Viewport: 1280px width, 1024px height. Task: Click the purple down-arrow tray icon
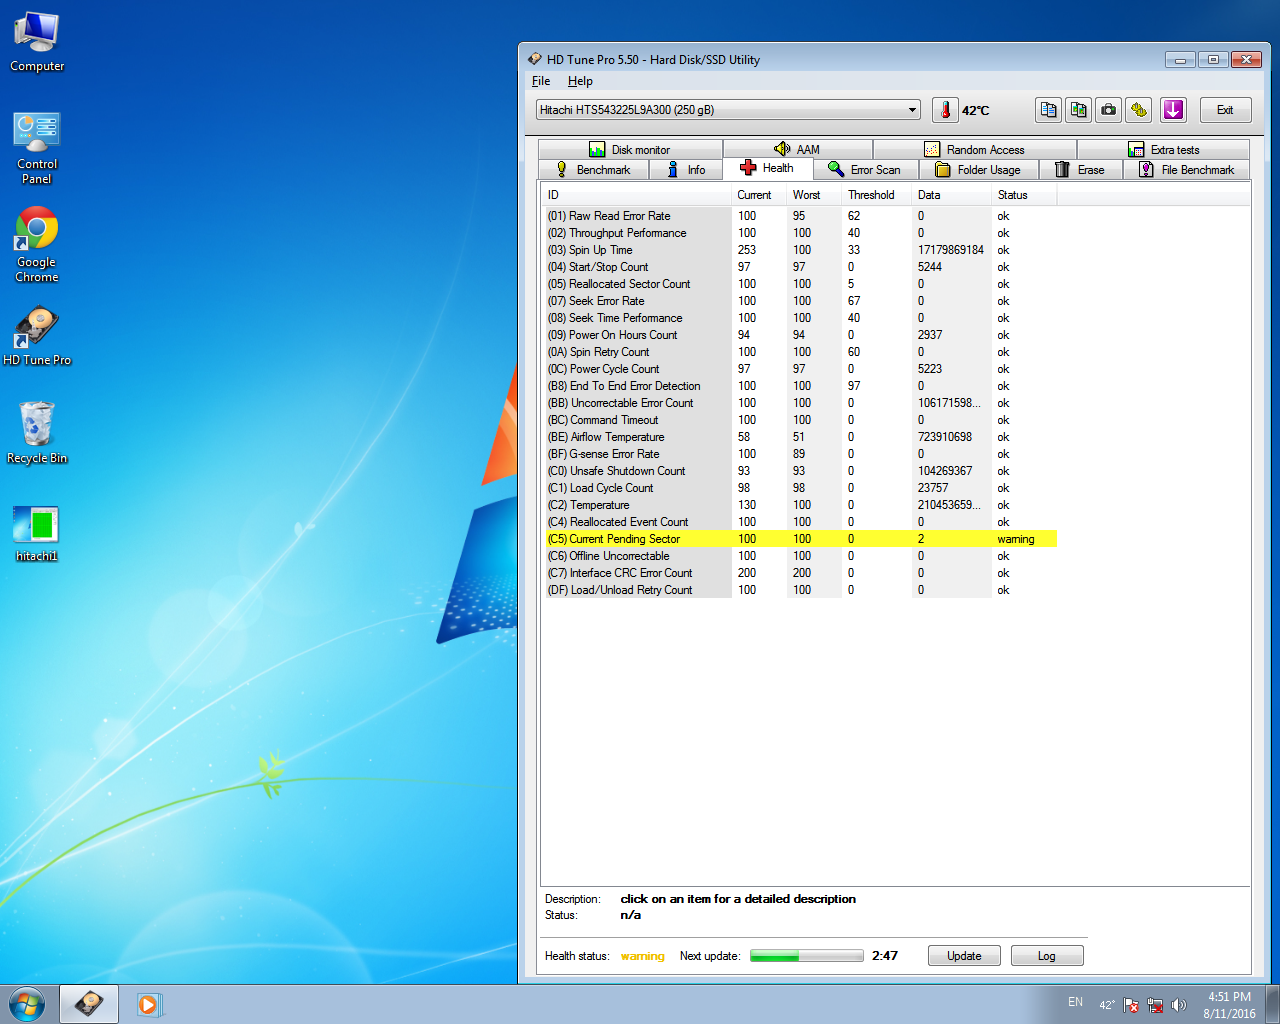tap(1173, 110)
